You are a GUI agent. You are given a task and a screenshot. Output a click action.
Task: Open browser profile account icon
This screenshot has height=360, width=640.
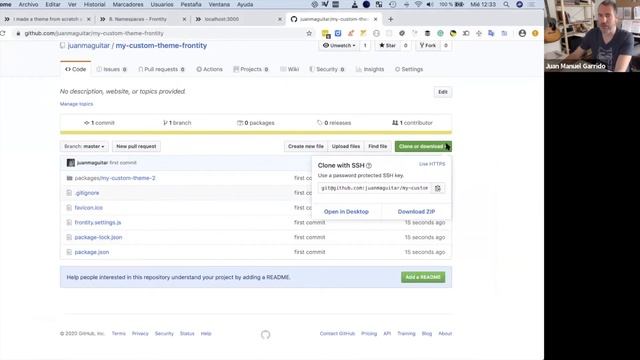click(522, 33)
